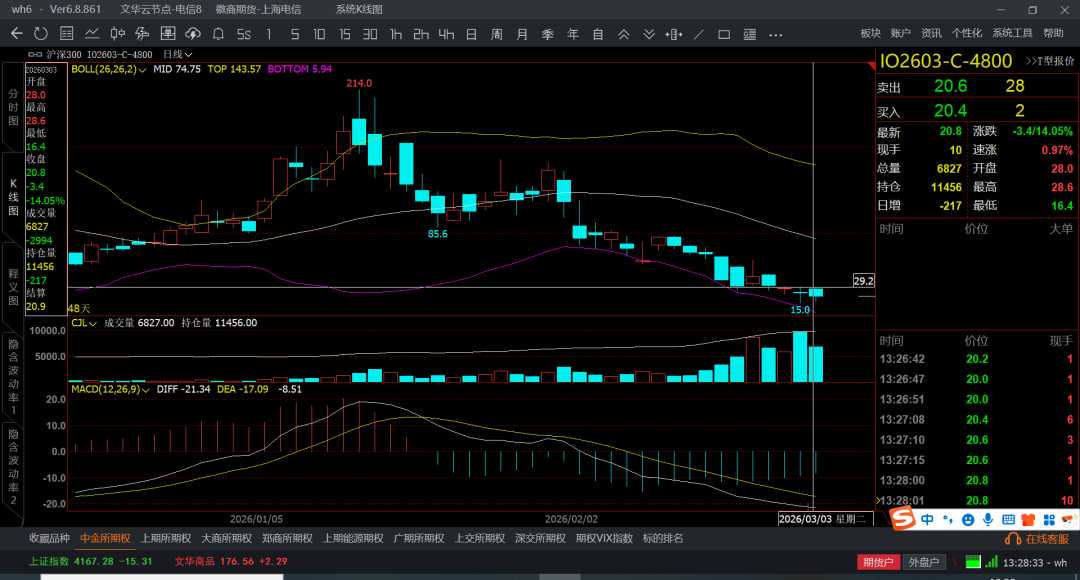Image resolution: width=1080 pixels, height=580 pixels.
Task: Open the 系统工具 menu
Action: 1012,34
